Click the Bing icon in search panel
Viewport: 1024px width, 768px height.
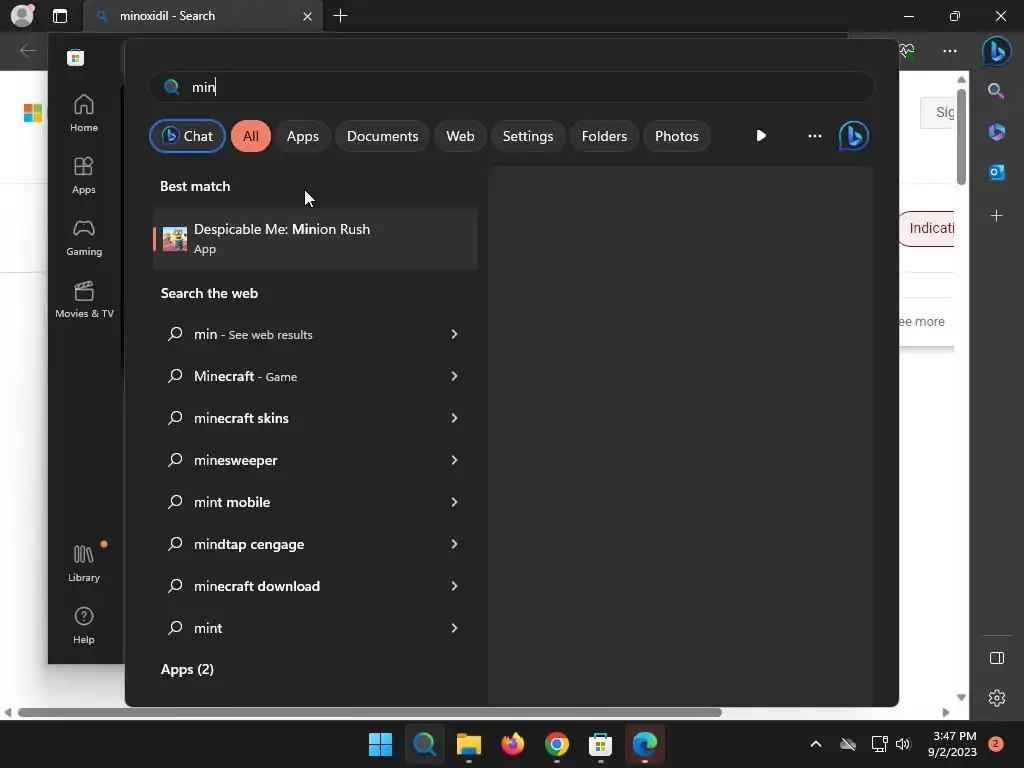853,136
